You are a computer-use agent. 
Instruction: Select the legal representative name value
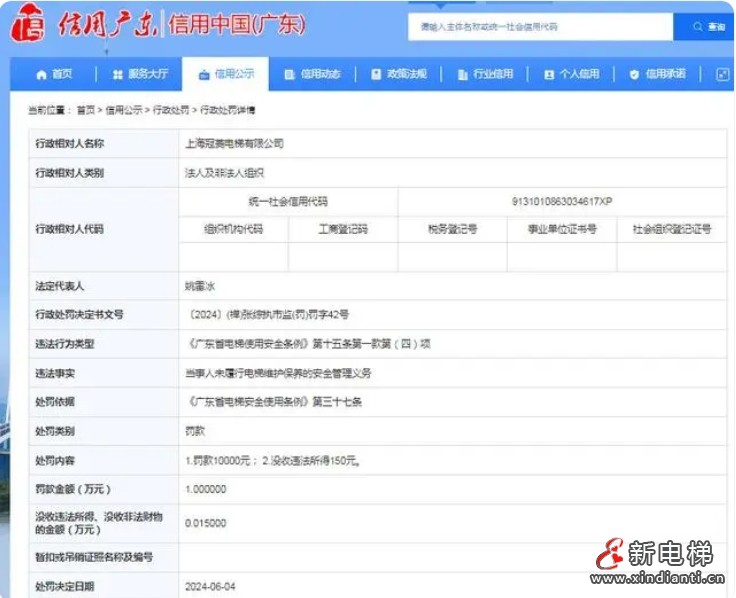[200, 286]
